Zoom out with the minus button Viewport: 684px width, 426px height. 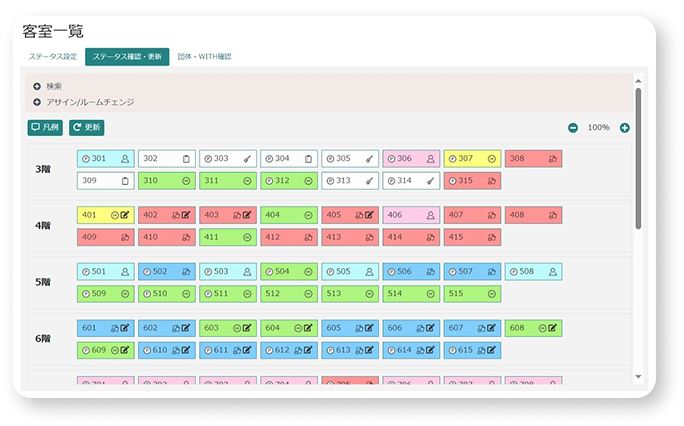(573, 128)
